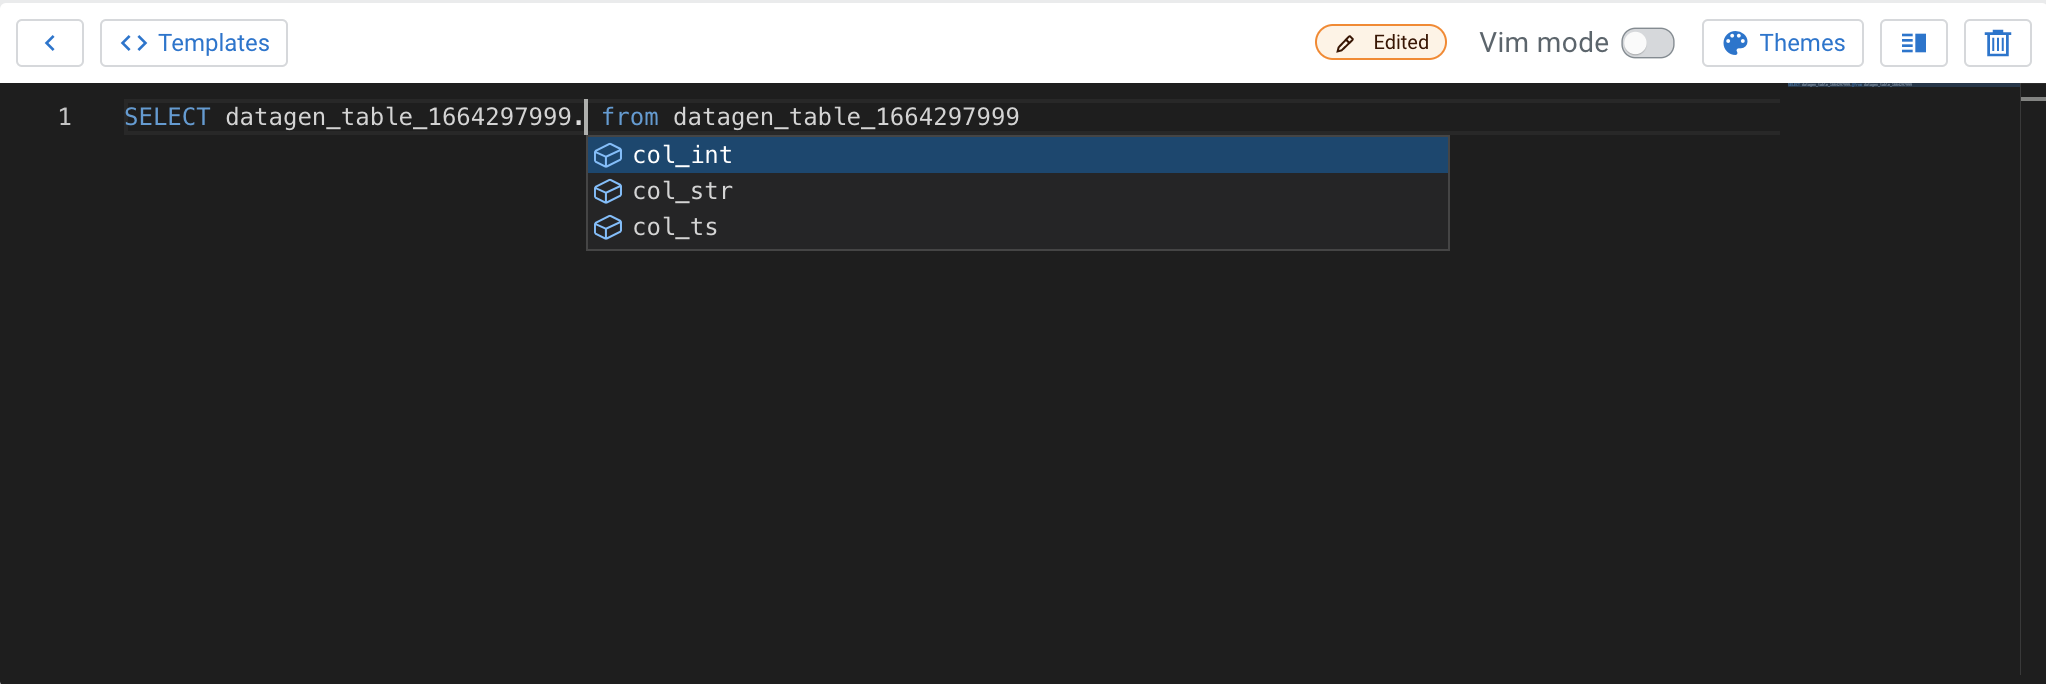Click line number 1 in gutter
Screen dimensions: 2046x684
[65, 117]
